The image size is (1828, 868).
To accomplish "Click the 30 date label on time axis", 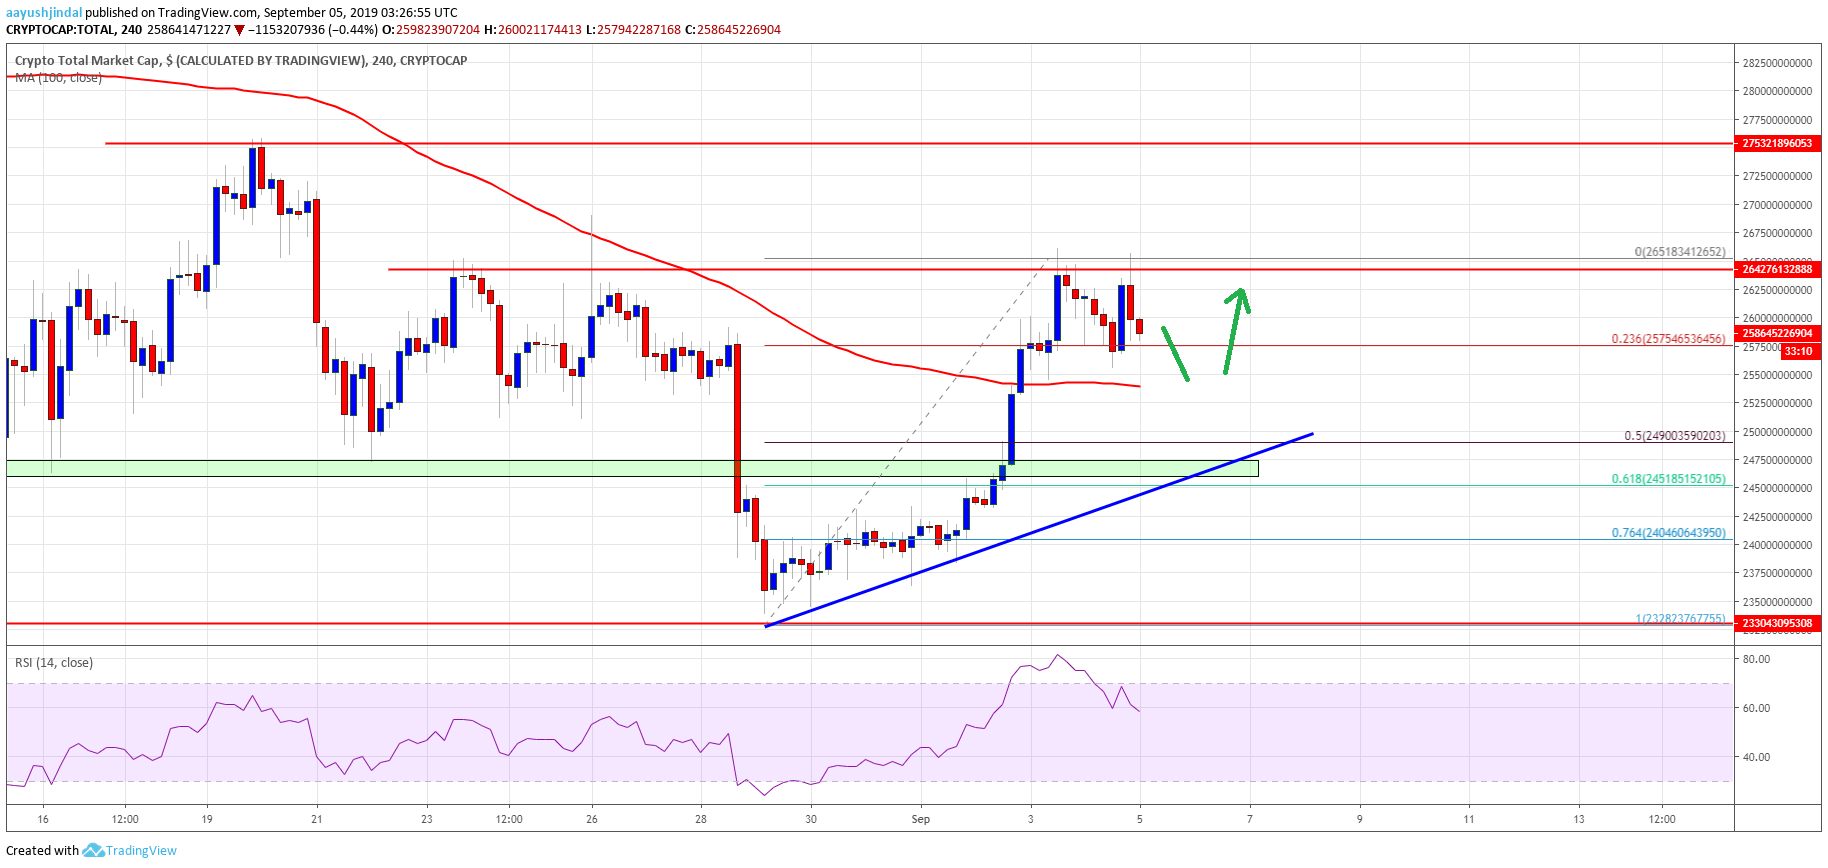I will (811, 819).
